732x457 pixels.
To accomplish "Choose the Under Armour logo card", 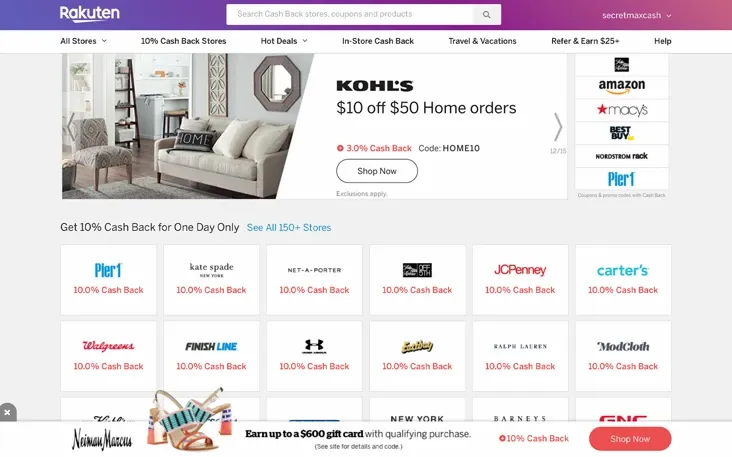I will coord(314,356).
